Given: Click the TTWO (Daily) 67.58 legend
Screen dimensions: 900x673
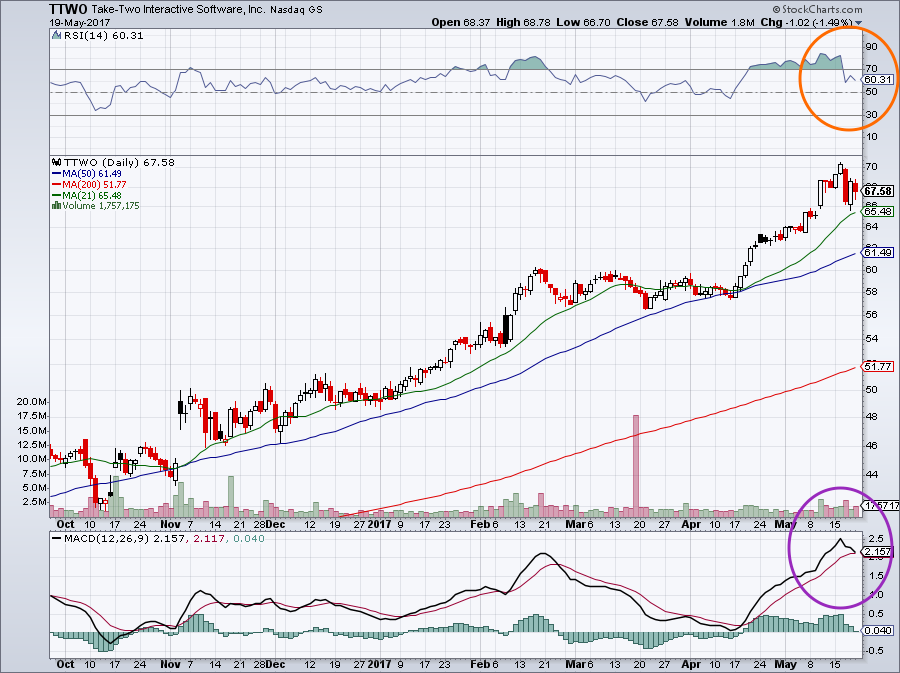Looking at the screenshot, I should (119, 162).
